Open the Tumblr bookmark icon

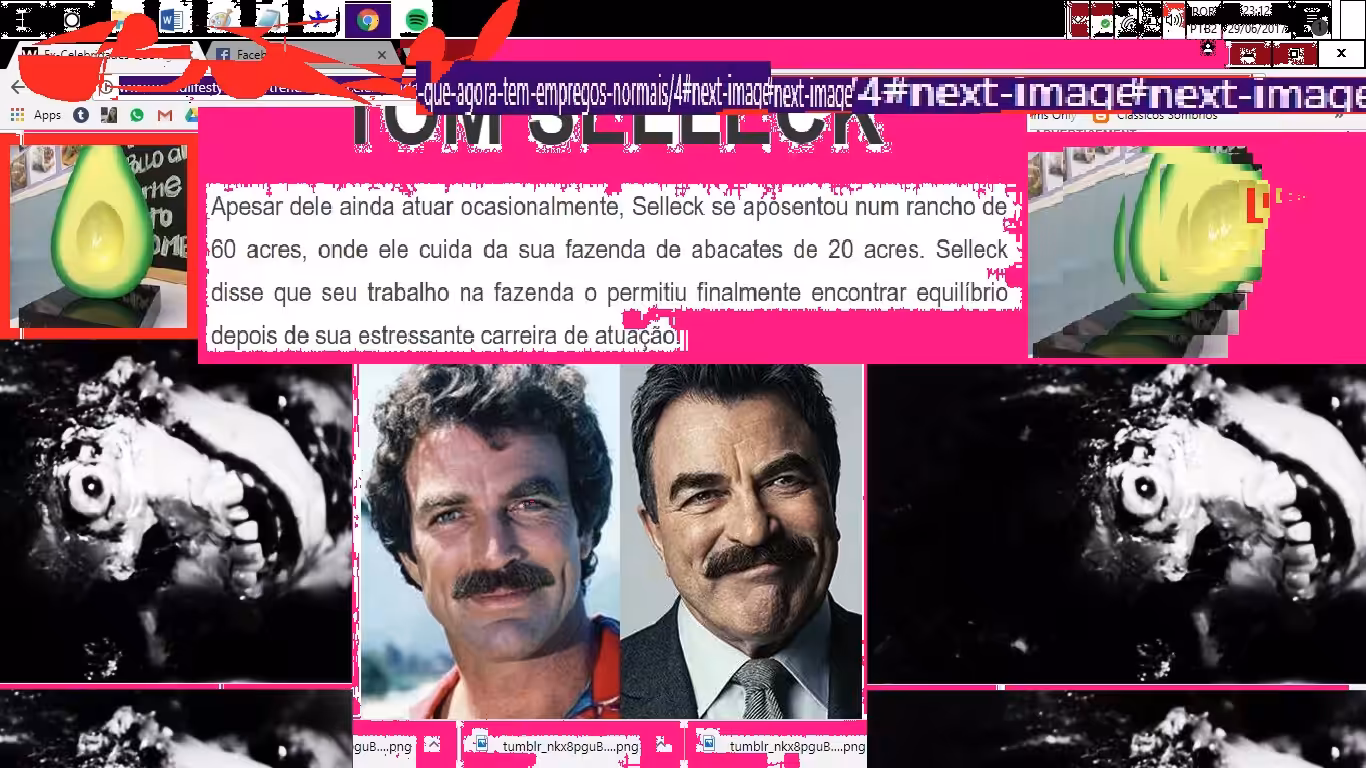[81, 115]
